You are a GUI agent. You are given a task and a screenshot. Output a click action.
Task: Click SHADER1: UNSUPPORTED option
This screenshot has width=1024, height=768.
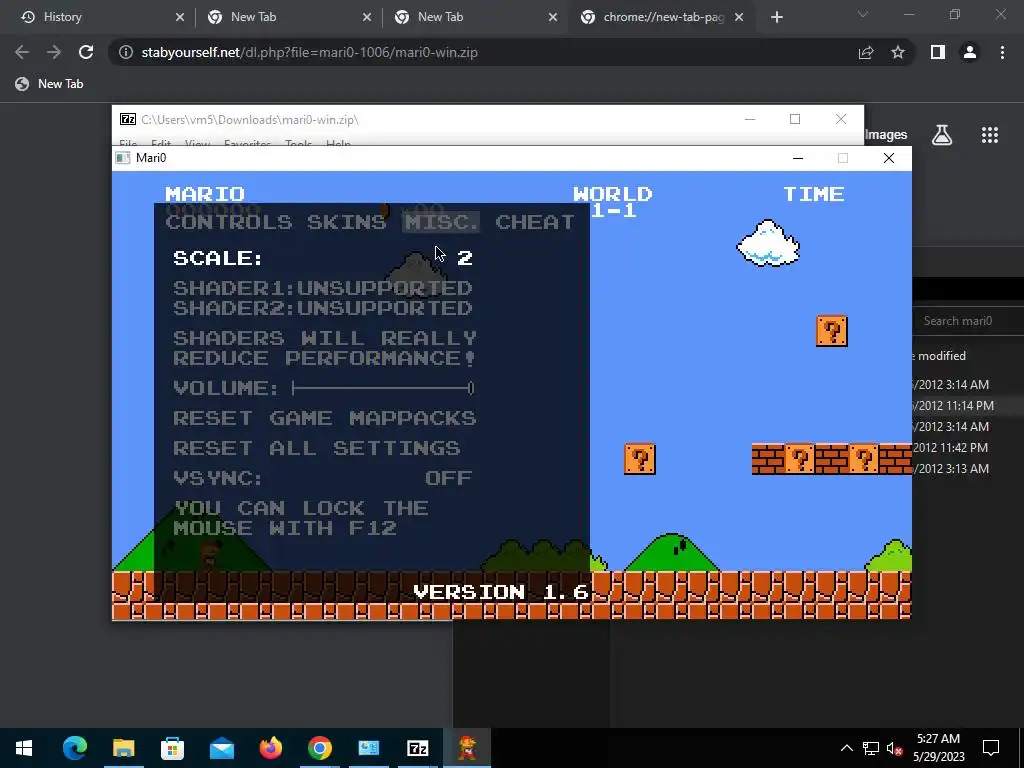[x=323, y=288]
